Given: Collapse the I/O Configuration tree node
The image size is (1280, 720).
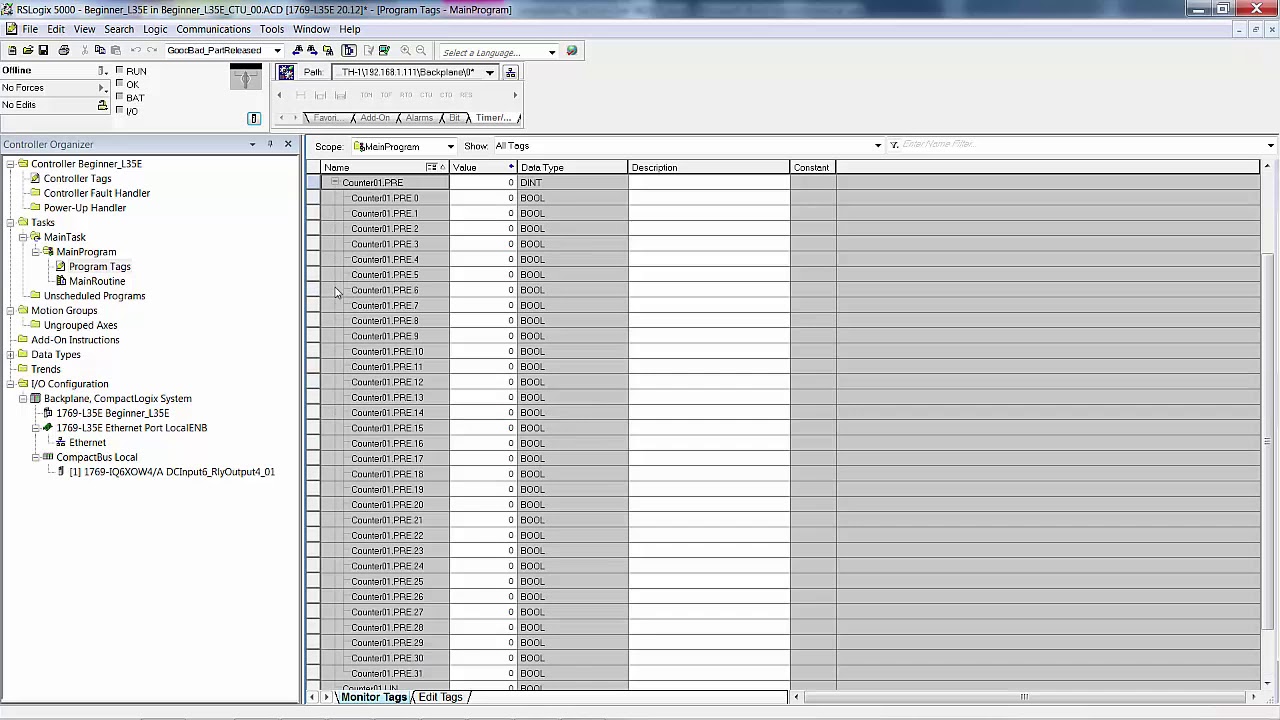Looking at the screenshot, I should pyautogui.click(x=10, y=384).
